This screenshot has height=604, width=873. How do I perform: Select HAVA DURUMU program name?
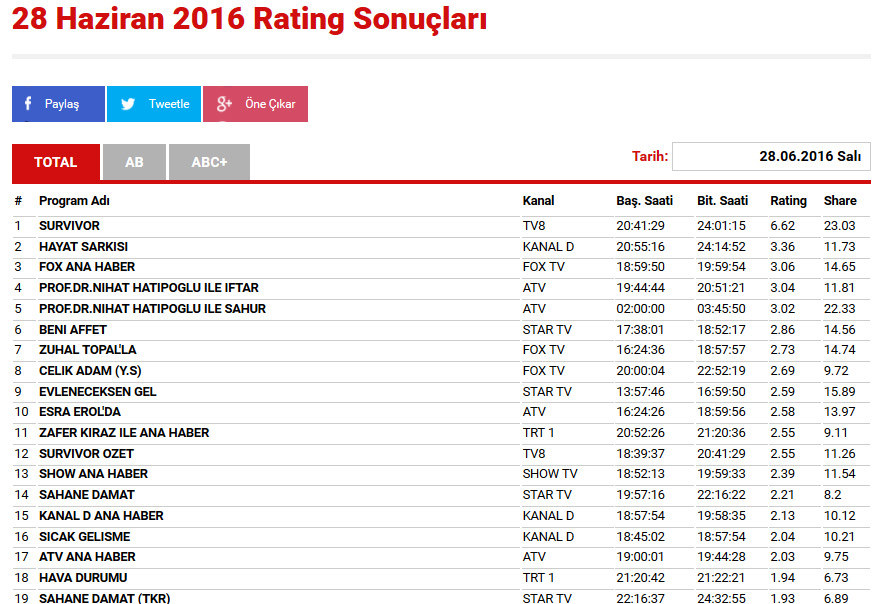(83, 578)
